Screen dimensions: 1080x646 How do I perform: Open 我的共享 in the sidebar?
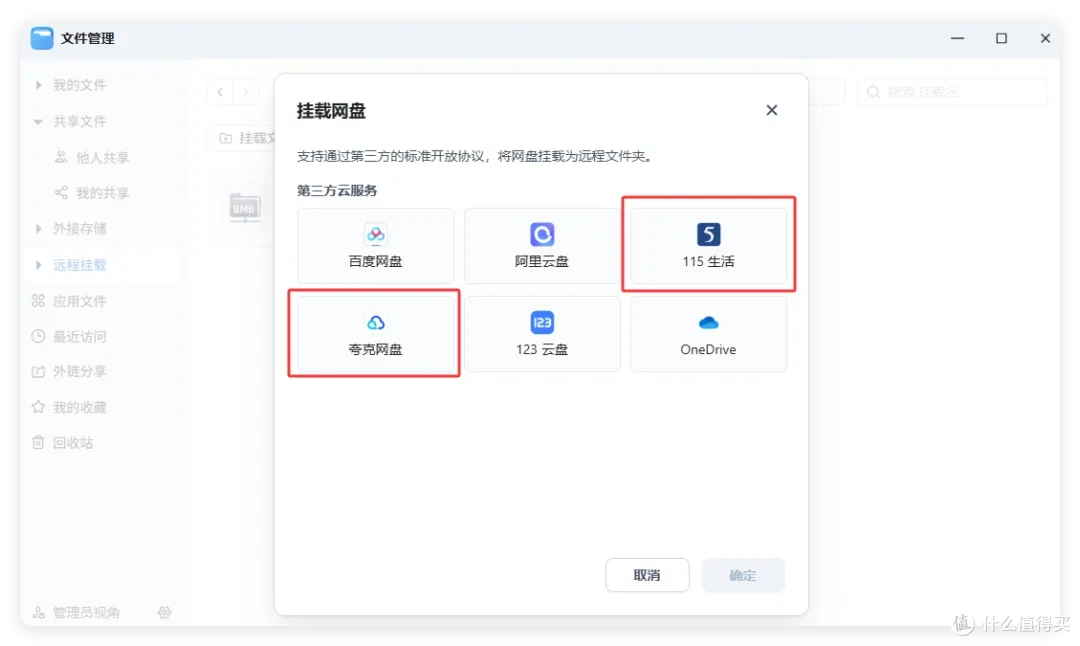[x=102, y=193]
